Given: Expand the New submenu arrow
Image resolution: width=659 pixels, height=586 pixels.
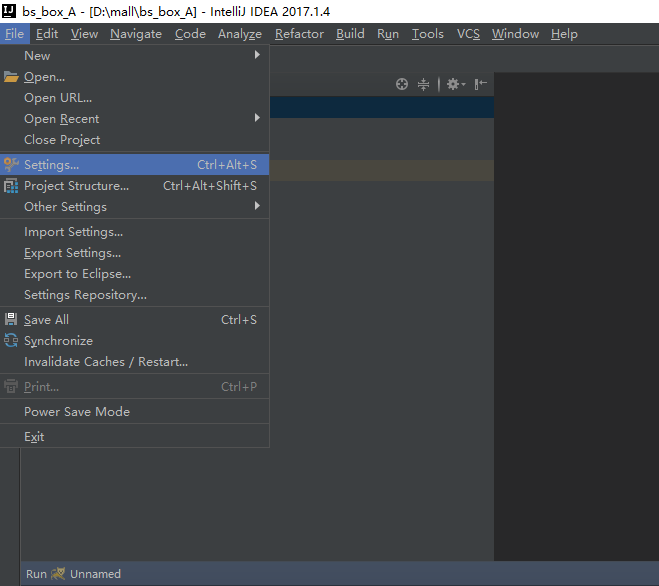Looking at the screenshot, I should (x=257, y=55).
